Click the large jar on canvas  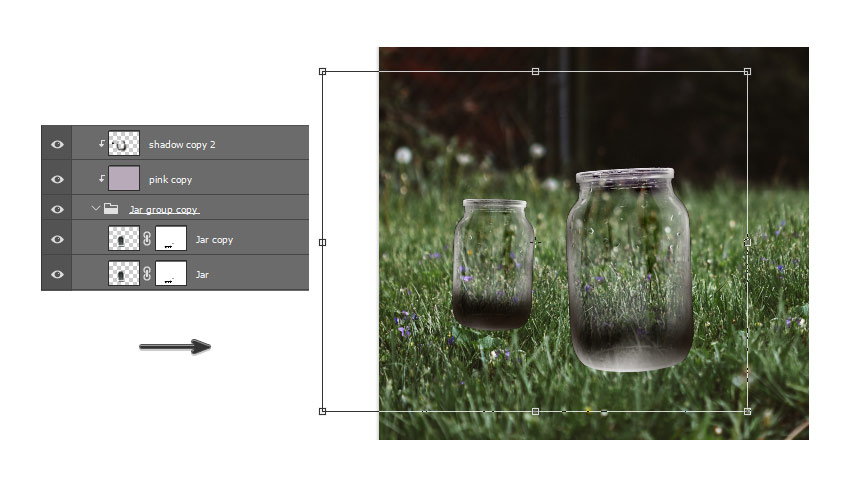[x=629, y=269]
